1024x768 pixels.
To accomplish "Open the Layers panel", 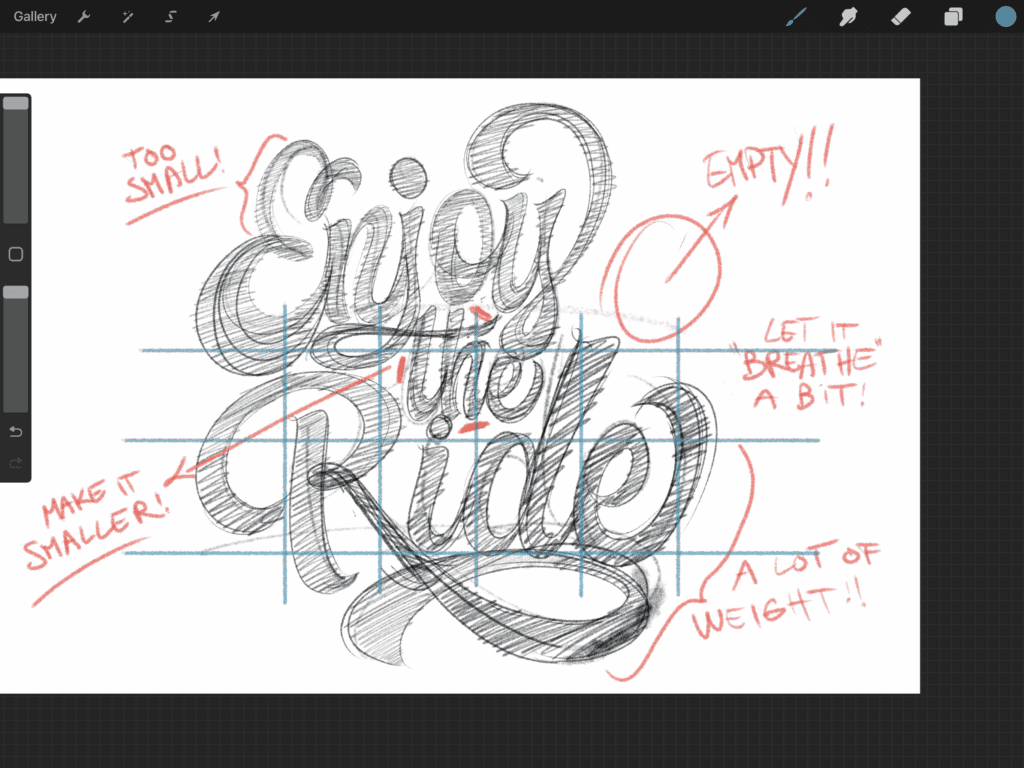I will (952, 16).
